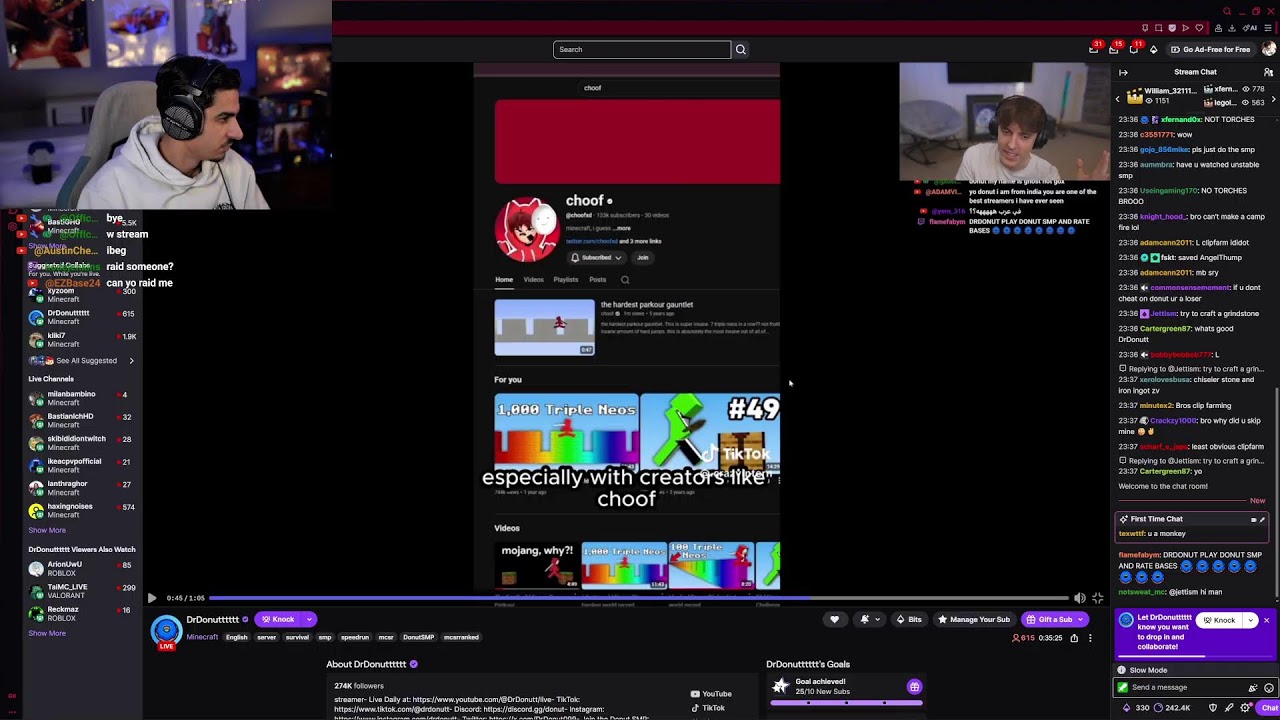Click the browser heart bookmark icon
Viewport: 1280px width, 720px height.
1199,28
